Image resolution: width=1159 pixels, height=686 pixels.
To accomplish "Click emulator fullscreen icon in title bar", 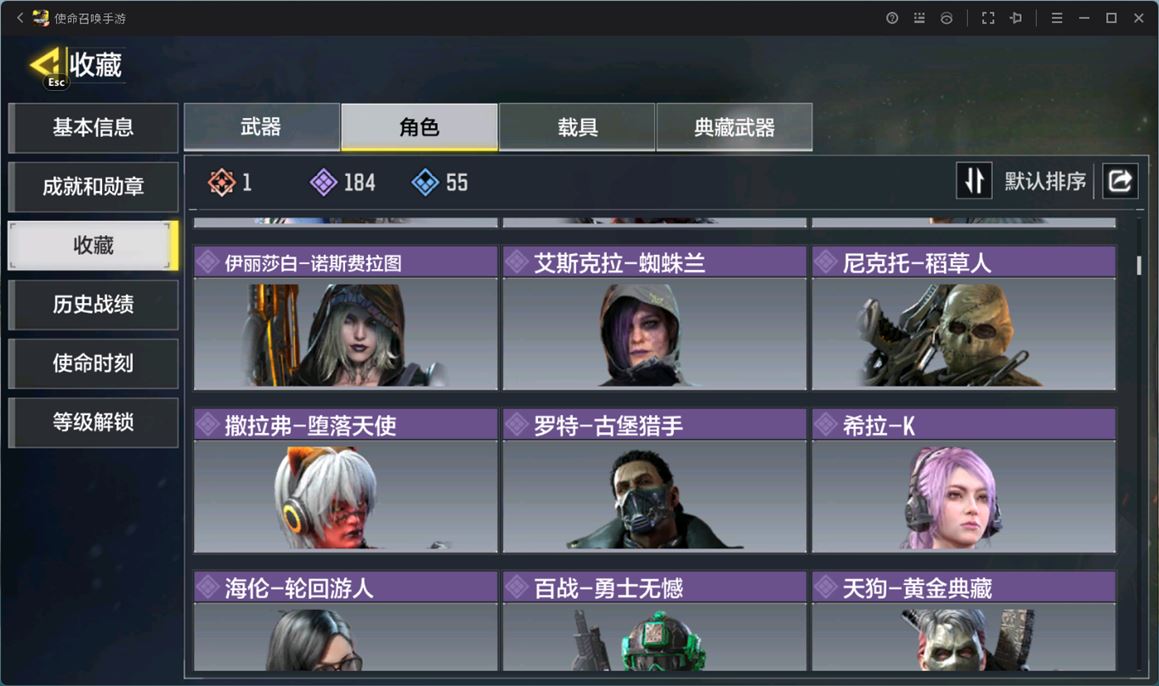I will click(x=988, y=18).
